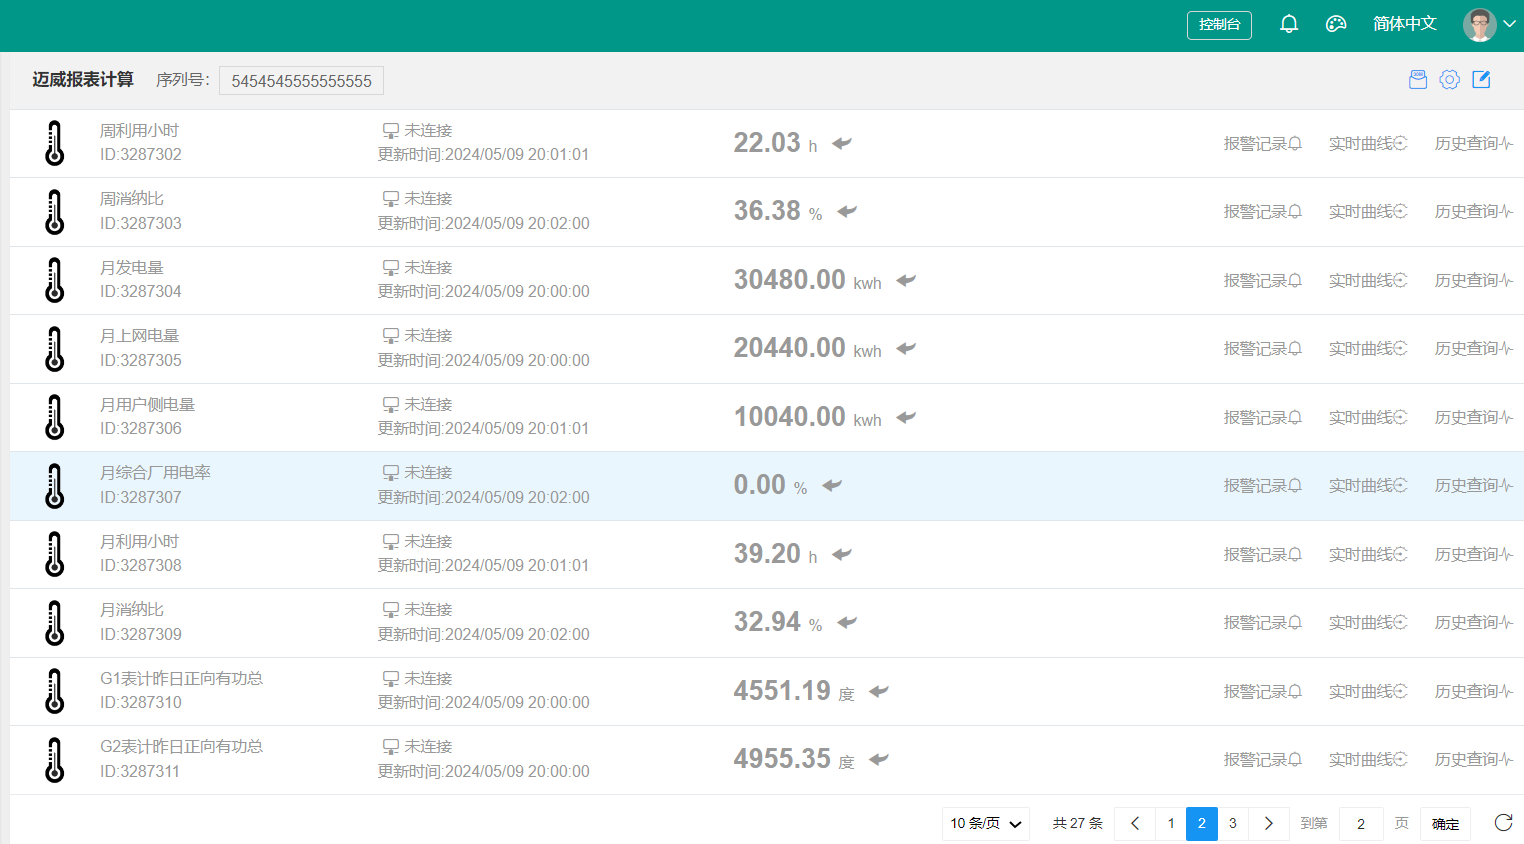Click the page number jump input field
1524x844 pixels.
[1361, 824]
